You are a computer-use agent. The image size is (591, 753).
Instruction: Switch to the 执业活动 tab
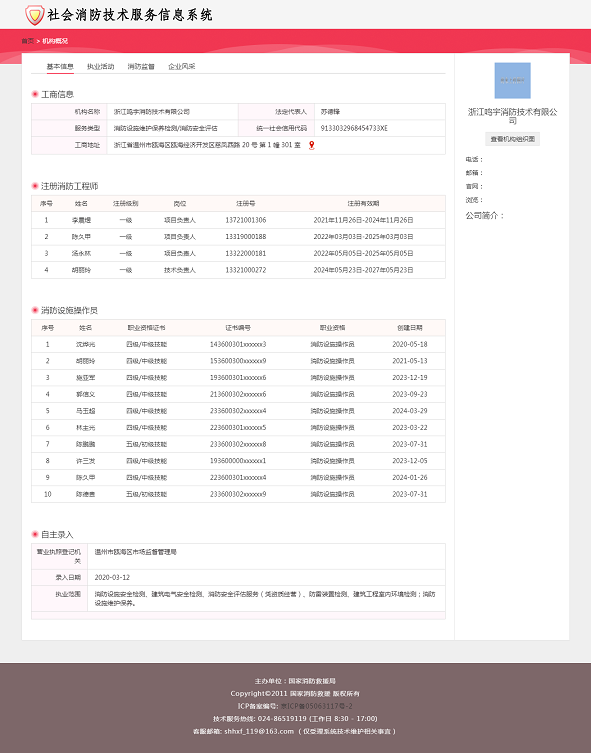pos(100,66)
